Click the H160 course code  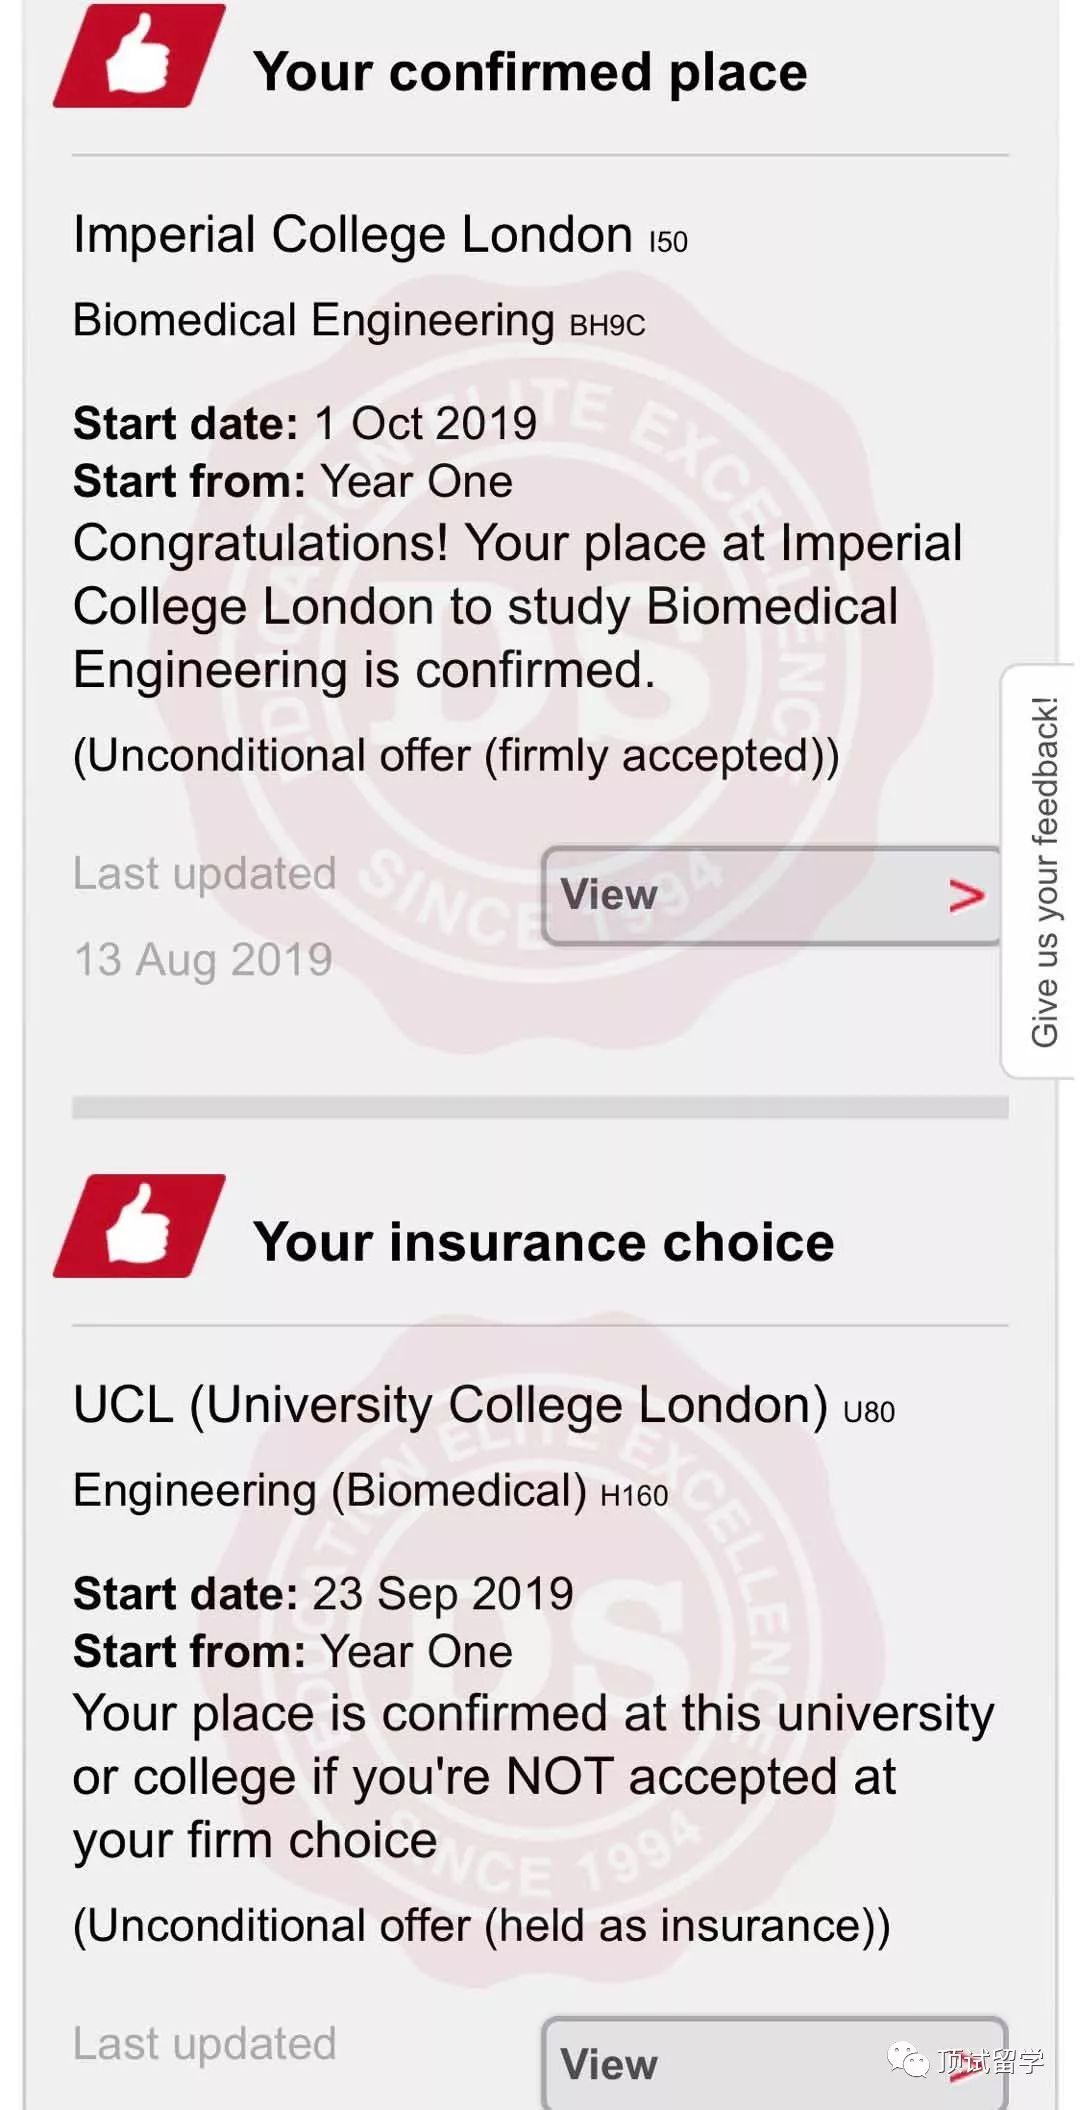[634, 1496]
